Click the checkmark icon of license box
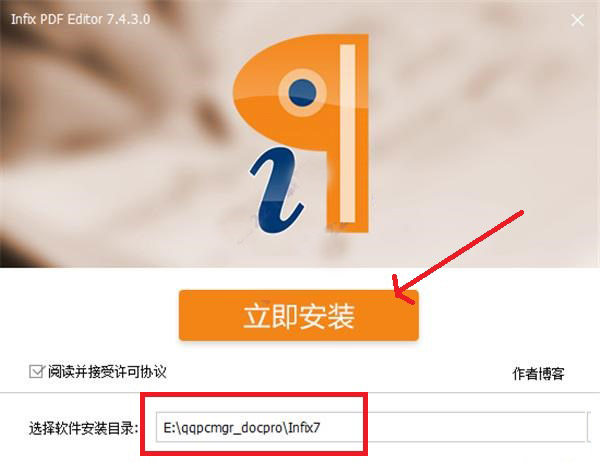The width and height of the screenshot is (600, 463). pos(37,371)
